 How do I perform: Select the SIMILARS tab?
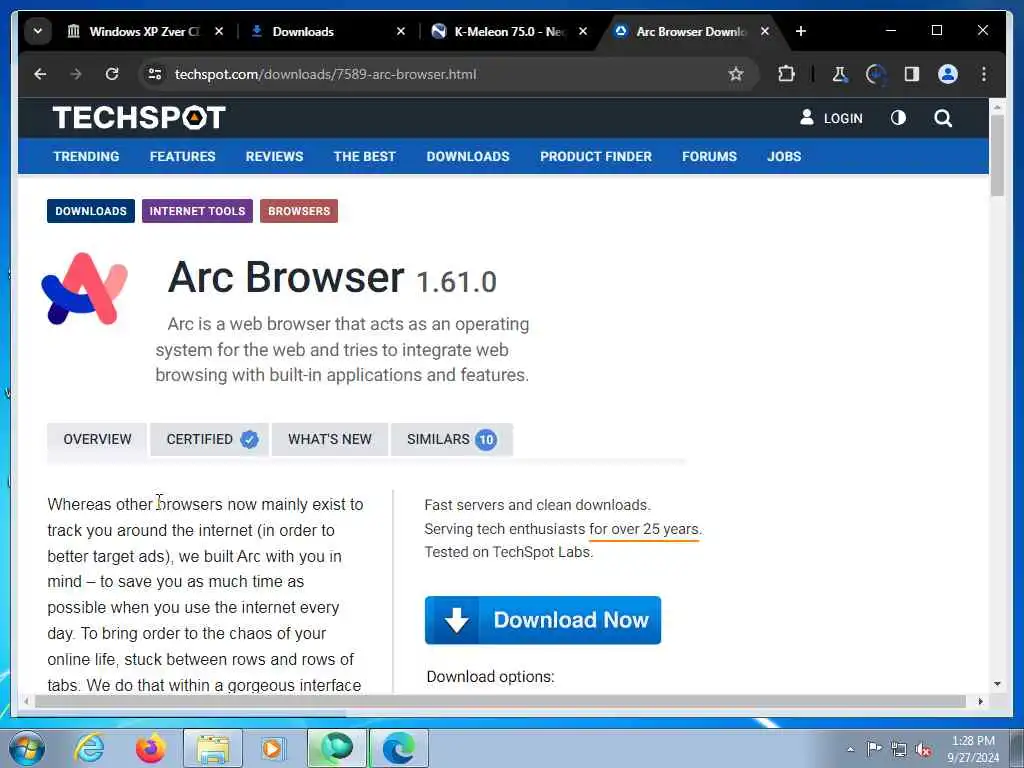click(x=451, y=440)
